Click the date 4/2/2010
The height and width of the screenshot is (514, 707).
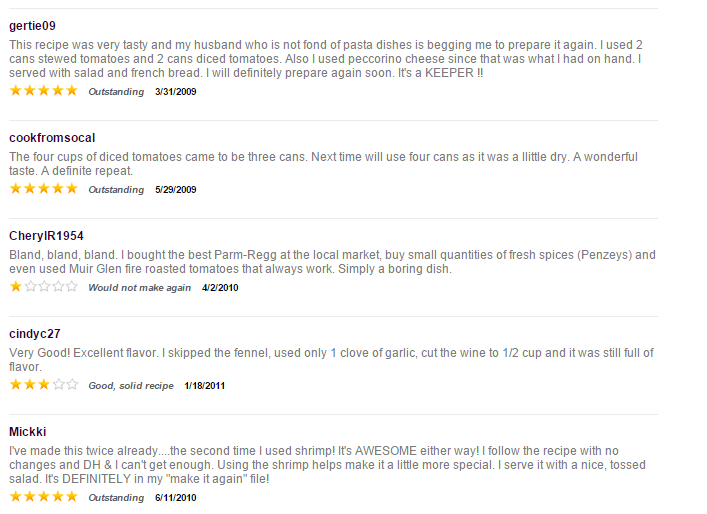(220, 288)
